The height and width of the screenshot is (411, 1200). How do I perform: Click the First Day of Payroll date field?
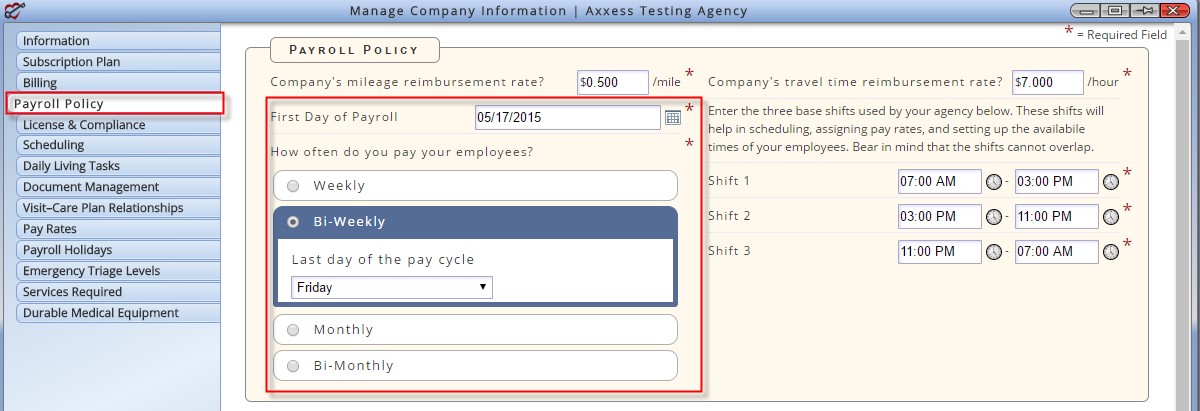[x=568, y=117]
